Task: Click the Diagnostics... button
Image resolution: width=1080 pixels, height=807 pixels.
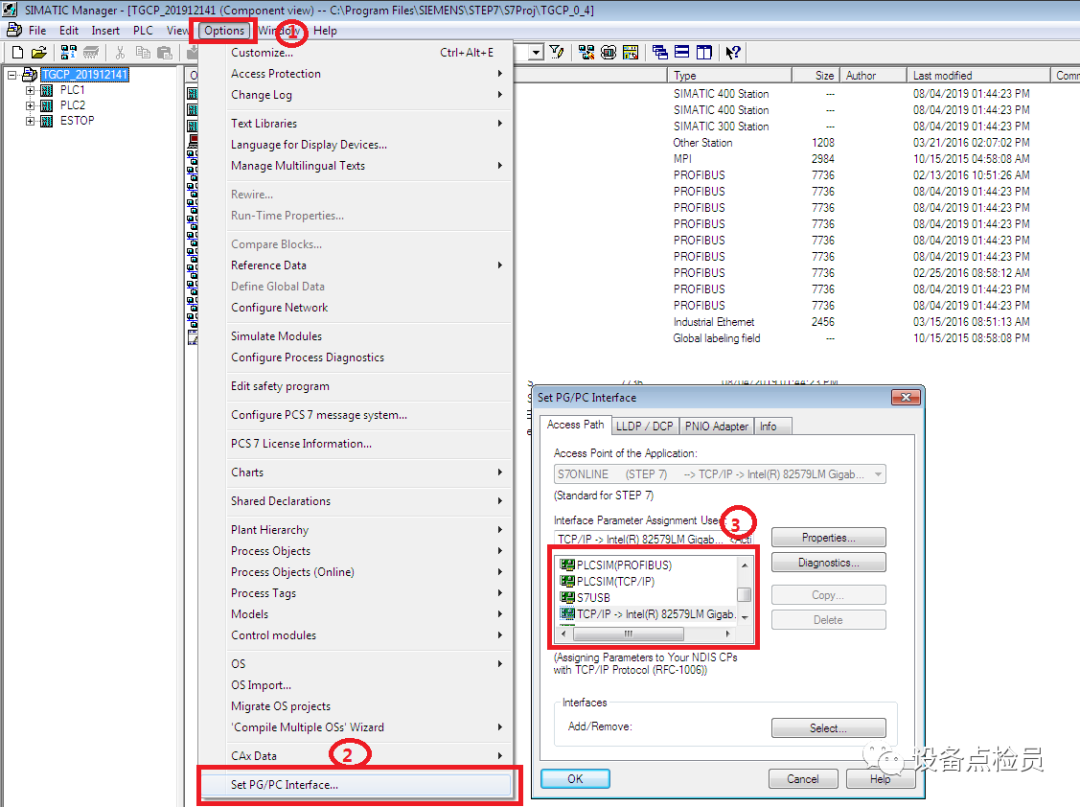Action: tap(829, 563)
